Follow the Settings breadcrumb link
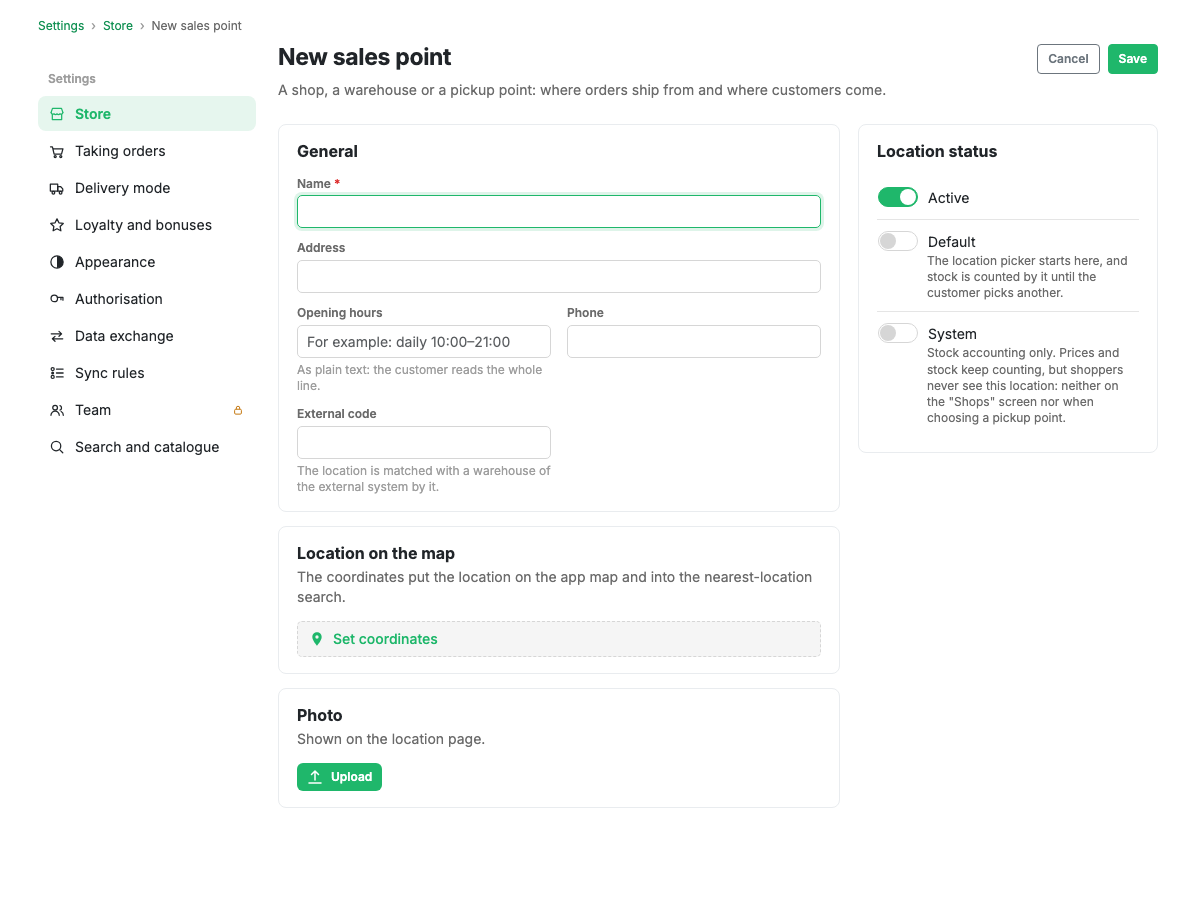Viewport: 1196px width, 904px height. (x=61, y=26)
